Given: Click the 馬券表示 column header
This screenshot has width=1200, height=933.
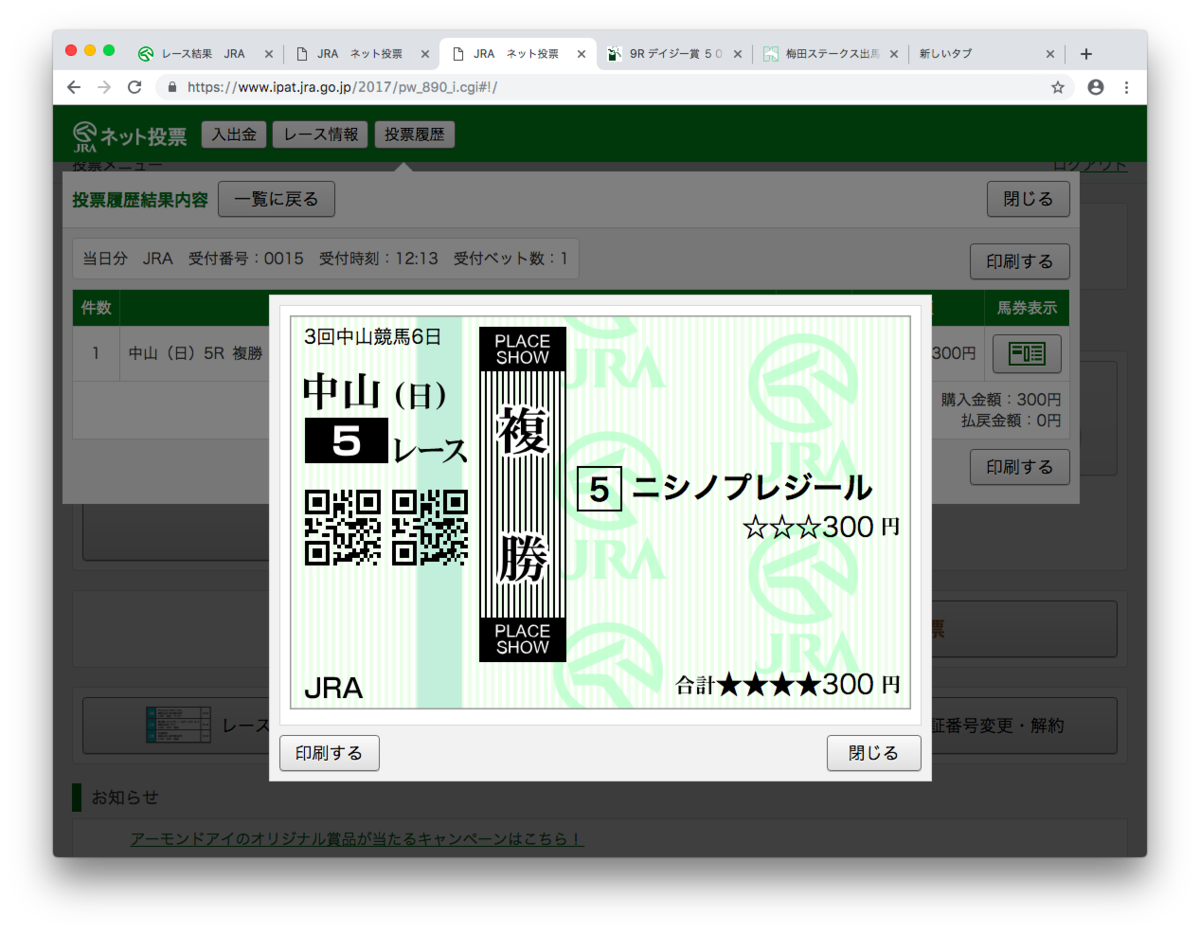Looking at the screenshot, I should click(x=1027, y=308).
